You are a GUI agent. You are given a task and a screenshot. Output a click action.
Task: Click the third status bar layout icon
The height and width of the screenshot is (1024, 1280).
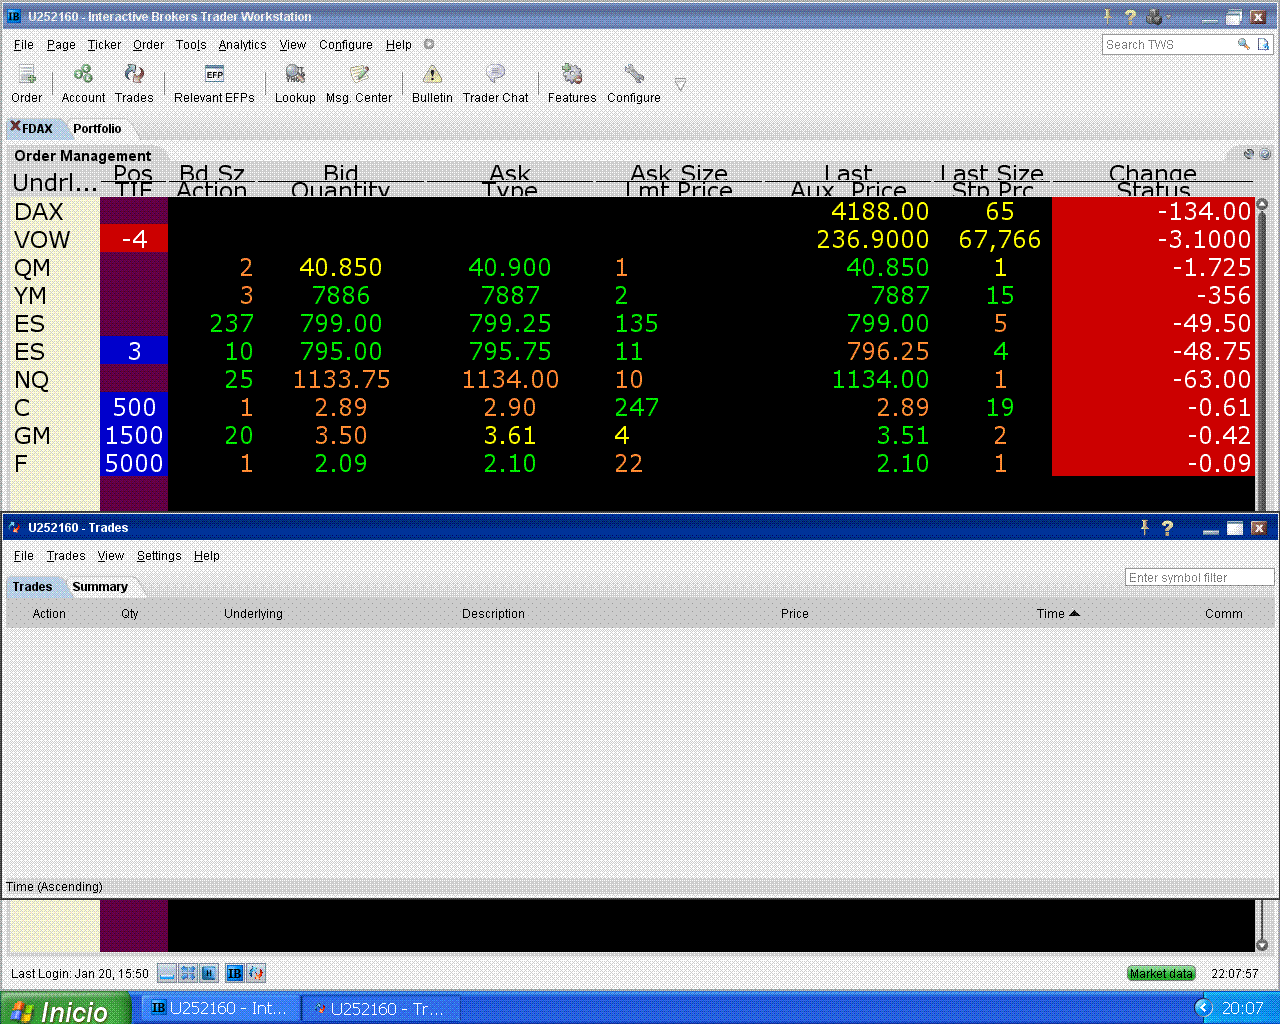pos(209,973)
